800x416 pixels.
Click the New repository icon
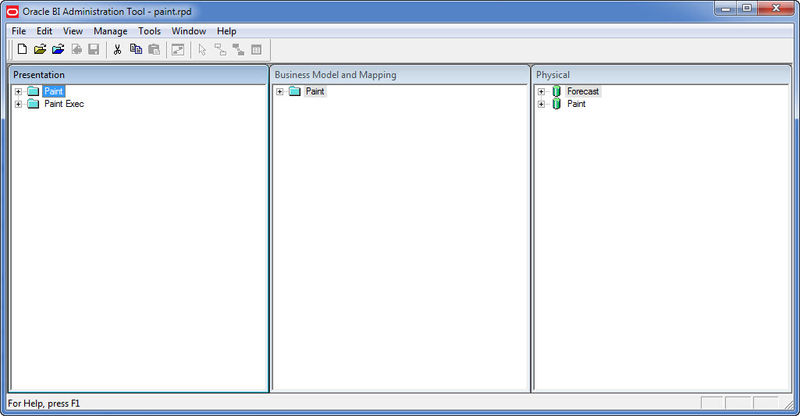[x=22, y=50]
